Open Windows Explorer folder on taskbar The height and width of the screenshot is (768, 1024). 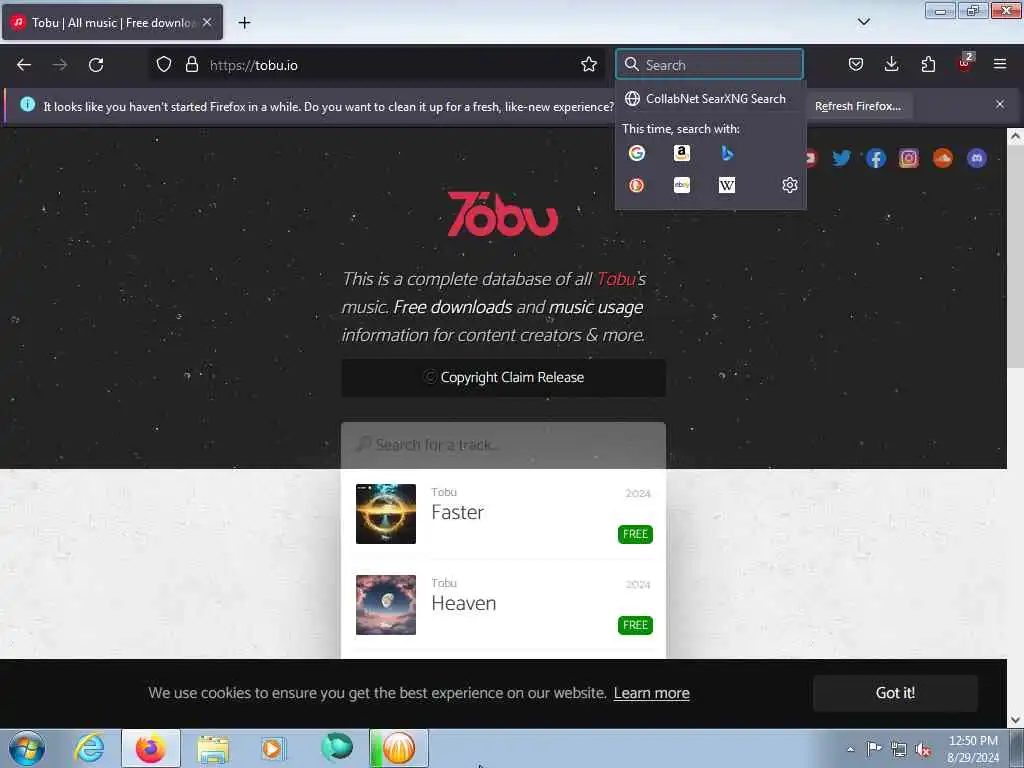coord(213,748)
